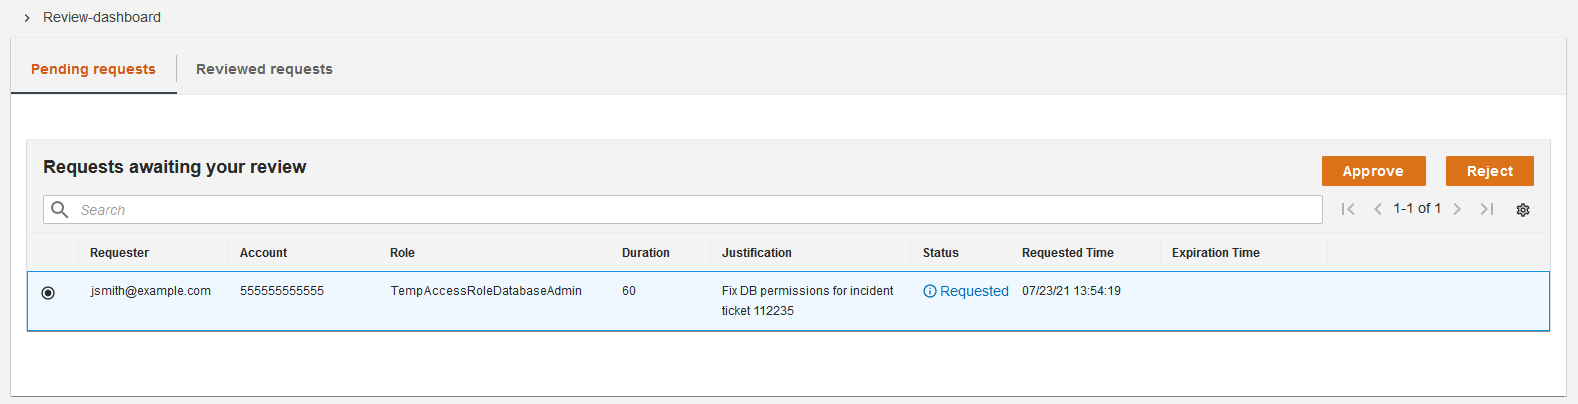Select the jsmith@example.com request radio button
Image resolution: width=1578 pixels, height=404 pixels.
pos(48,293)
